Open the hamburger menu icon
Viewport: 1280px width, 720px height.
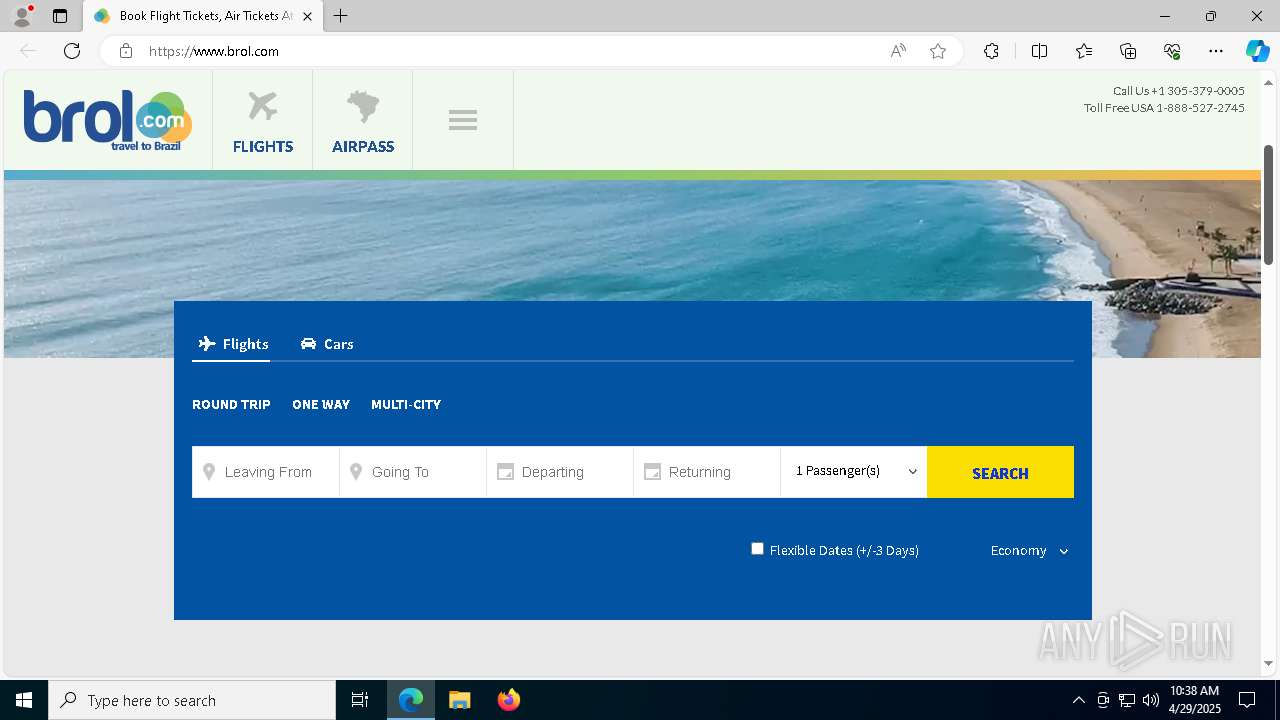[x=463, y=121]
